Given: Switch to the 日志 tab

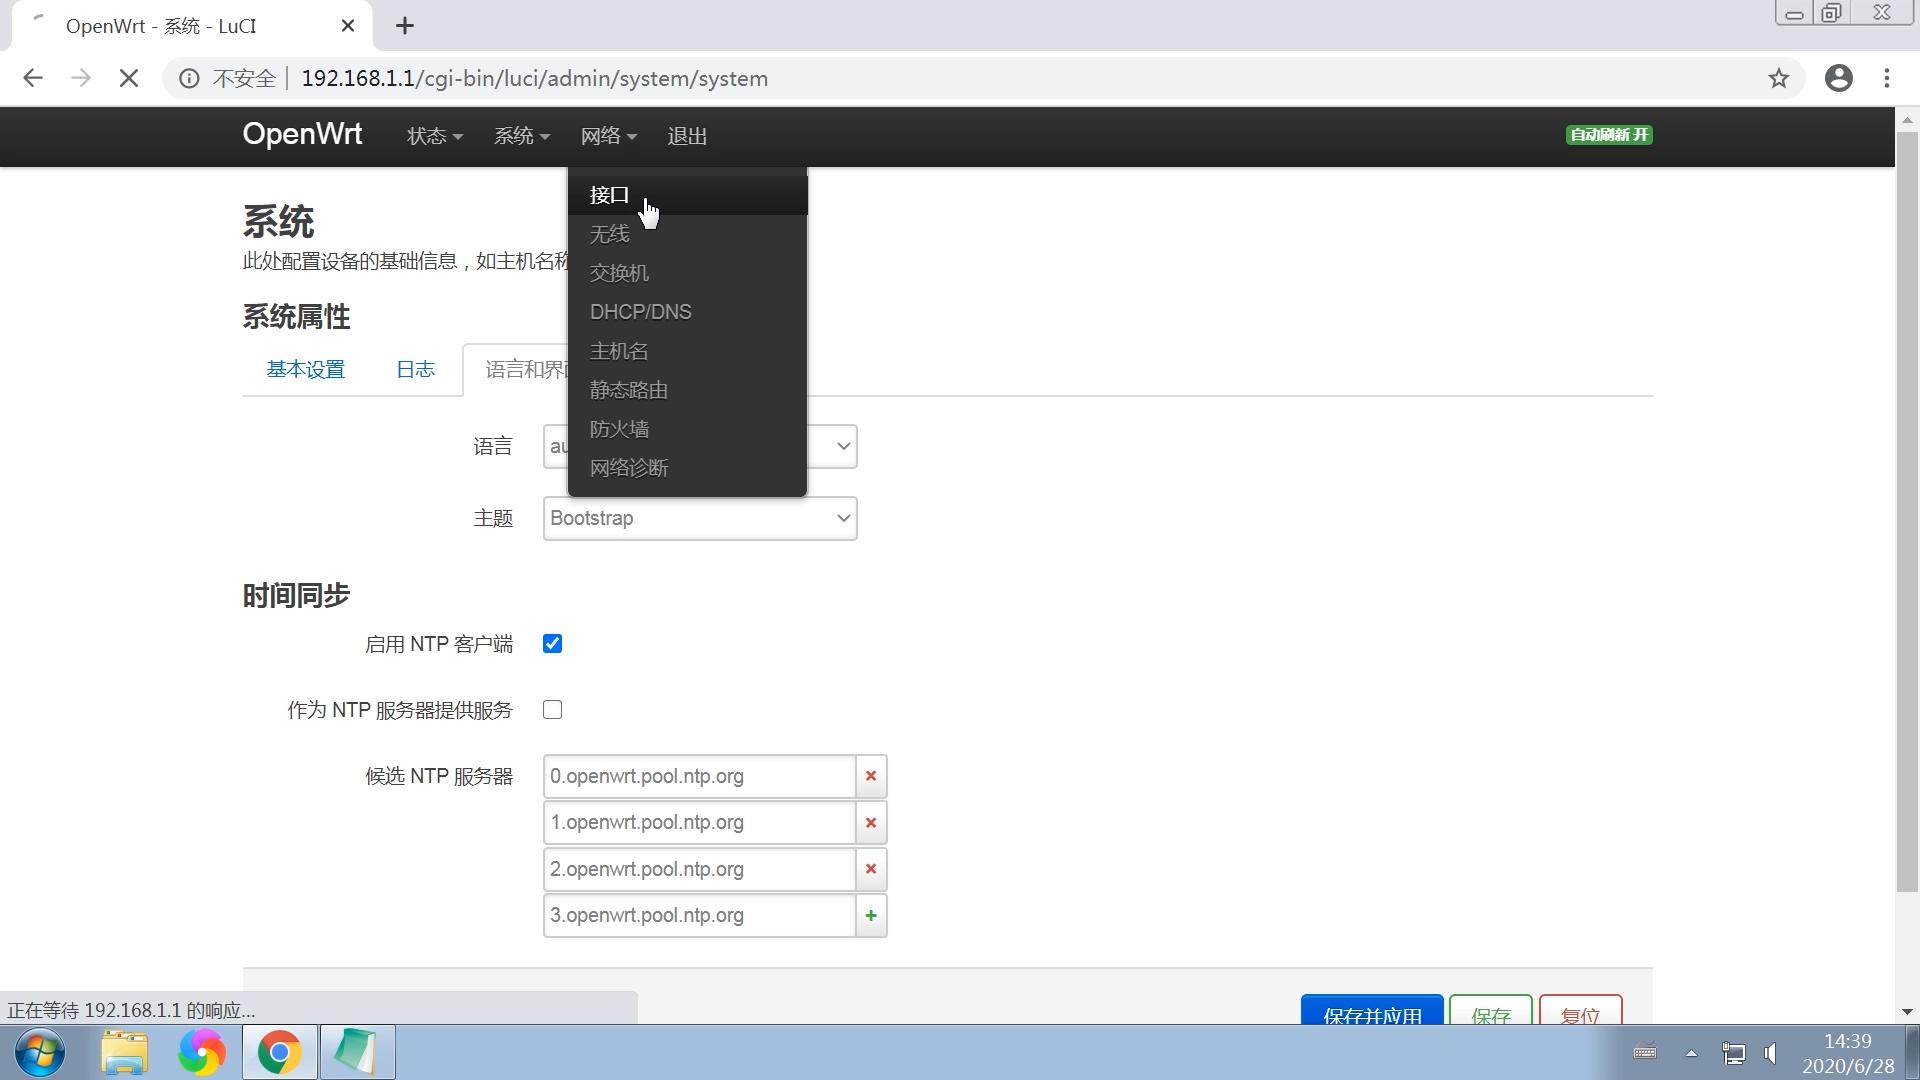Looking at the screenshot, I should click(415, 369).
